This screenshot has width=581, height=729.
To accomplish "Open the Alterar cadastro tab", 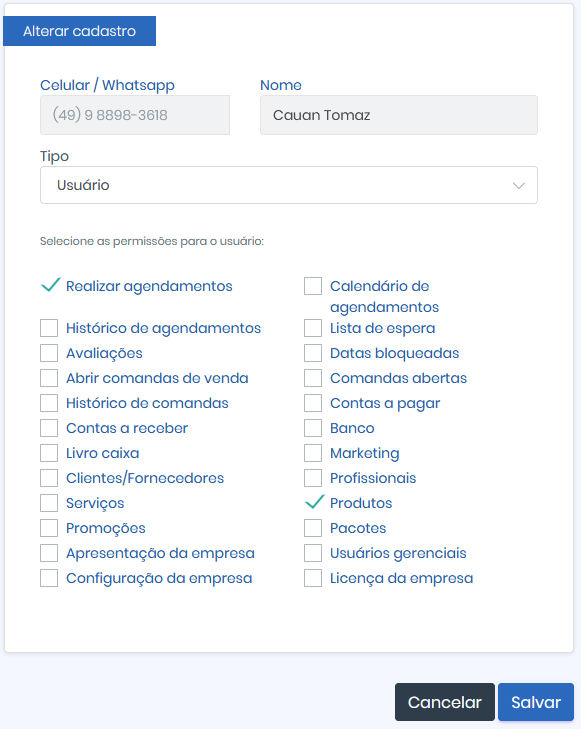I will [79, 31].
